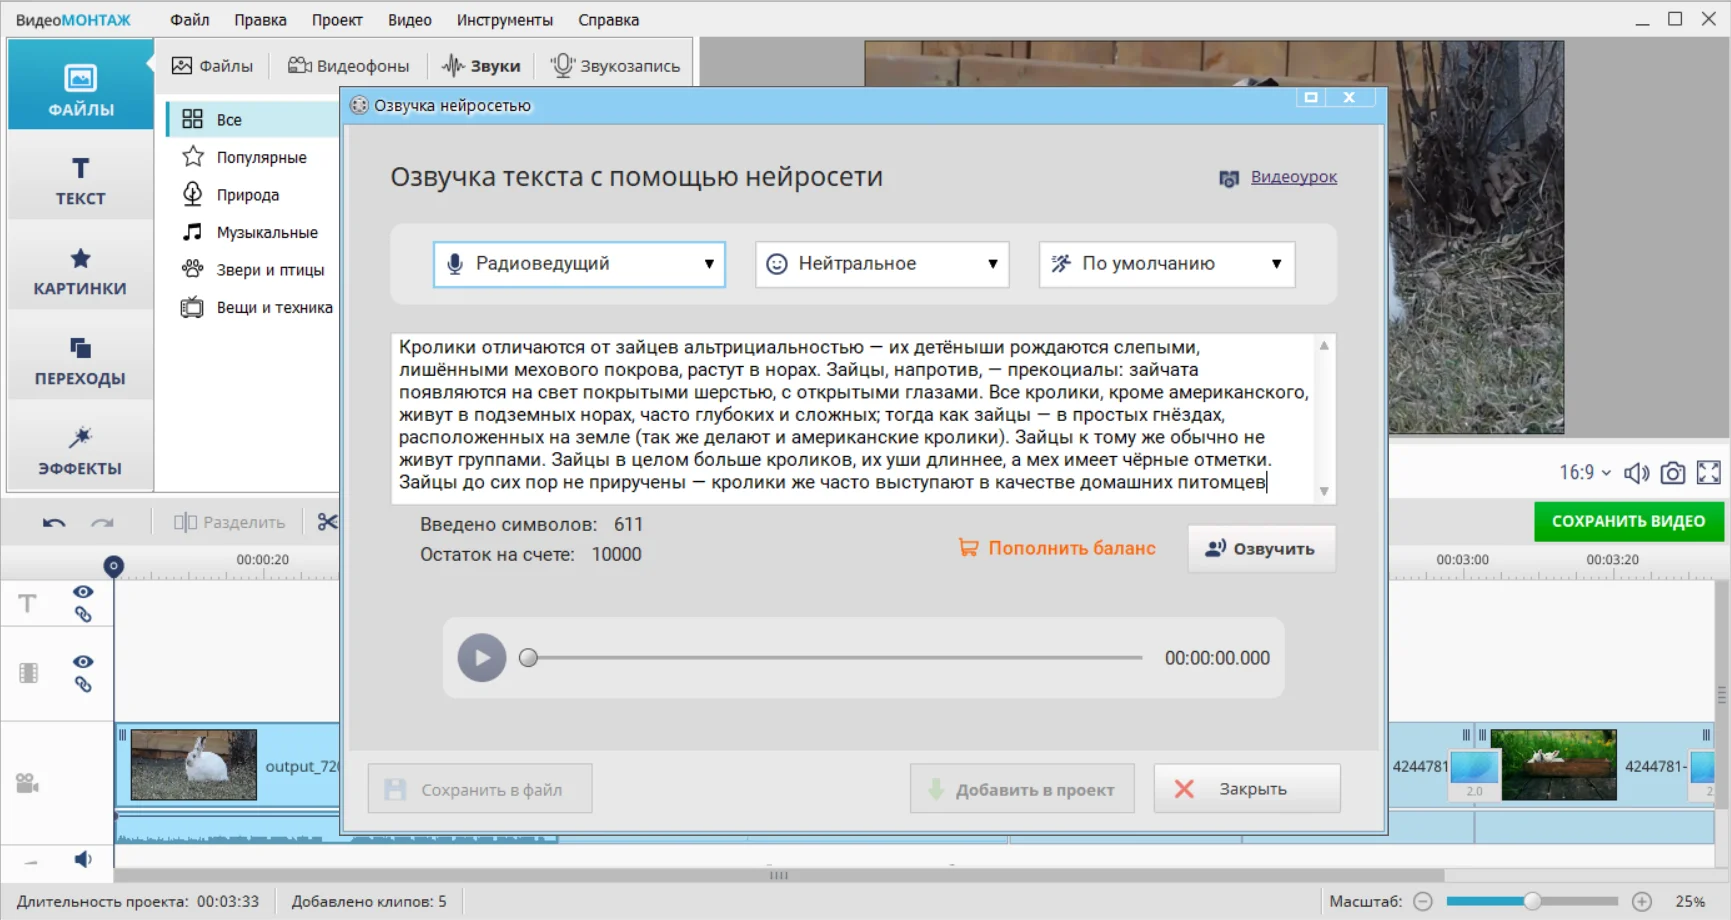The height and width of the screenshot is (920, 1731).
Task: Take a snapshot with camera icon
Action: [x=1672, y=473]
